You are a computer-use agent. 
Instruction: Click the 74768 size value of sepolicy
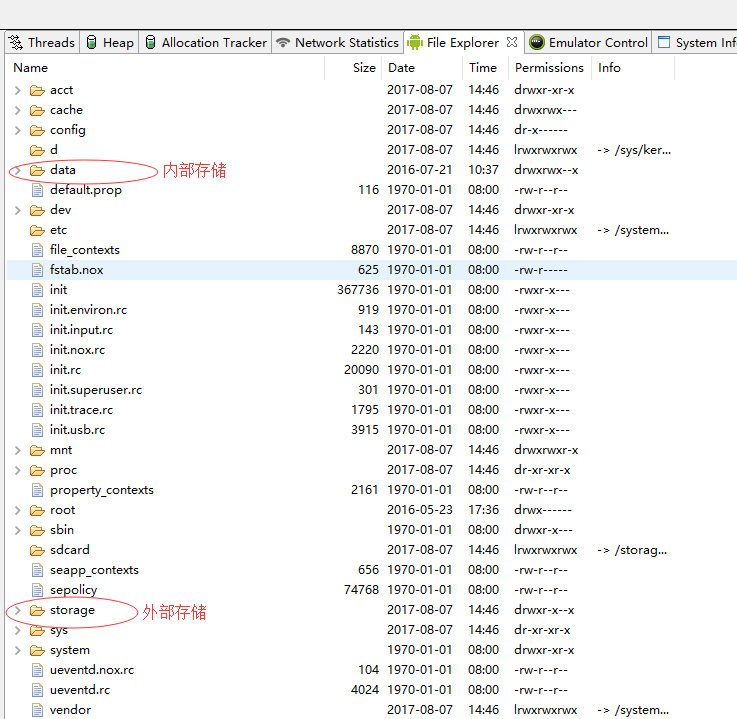(361, 590)
